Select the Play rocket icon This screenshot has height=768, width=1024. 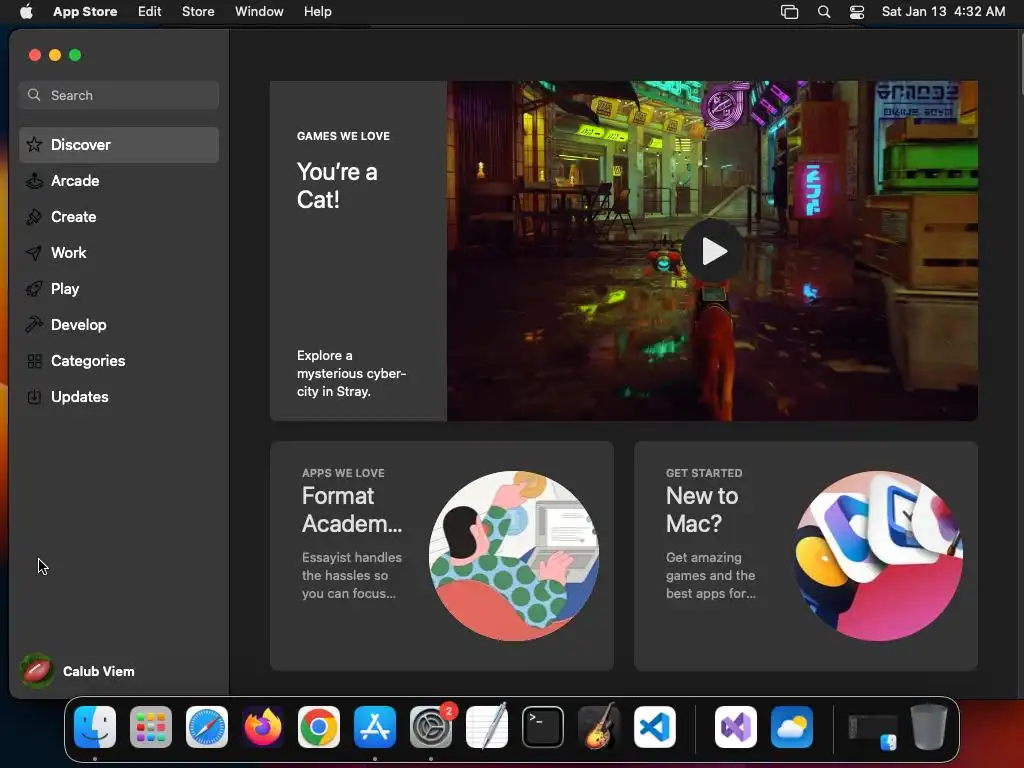pyautogui.click(x=34, y=289)
